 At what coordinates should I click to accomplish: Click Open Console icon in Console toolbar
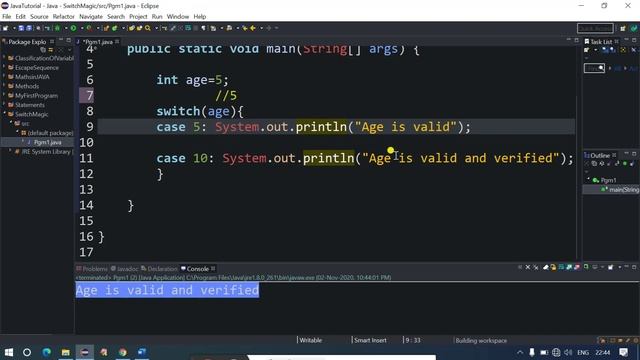click(611, 267)
